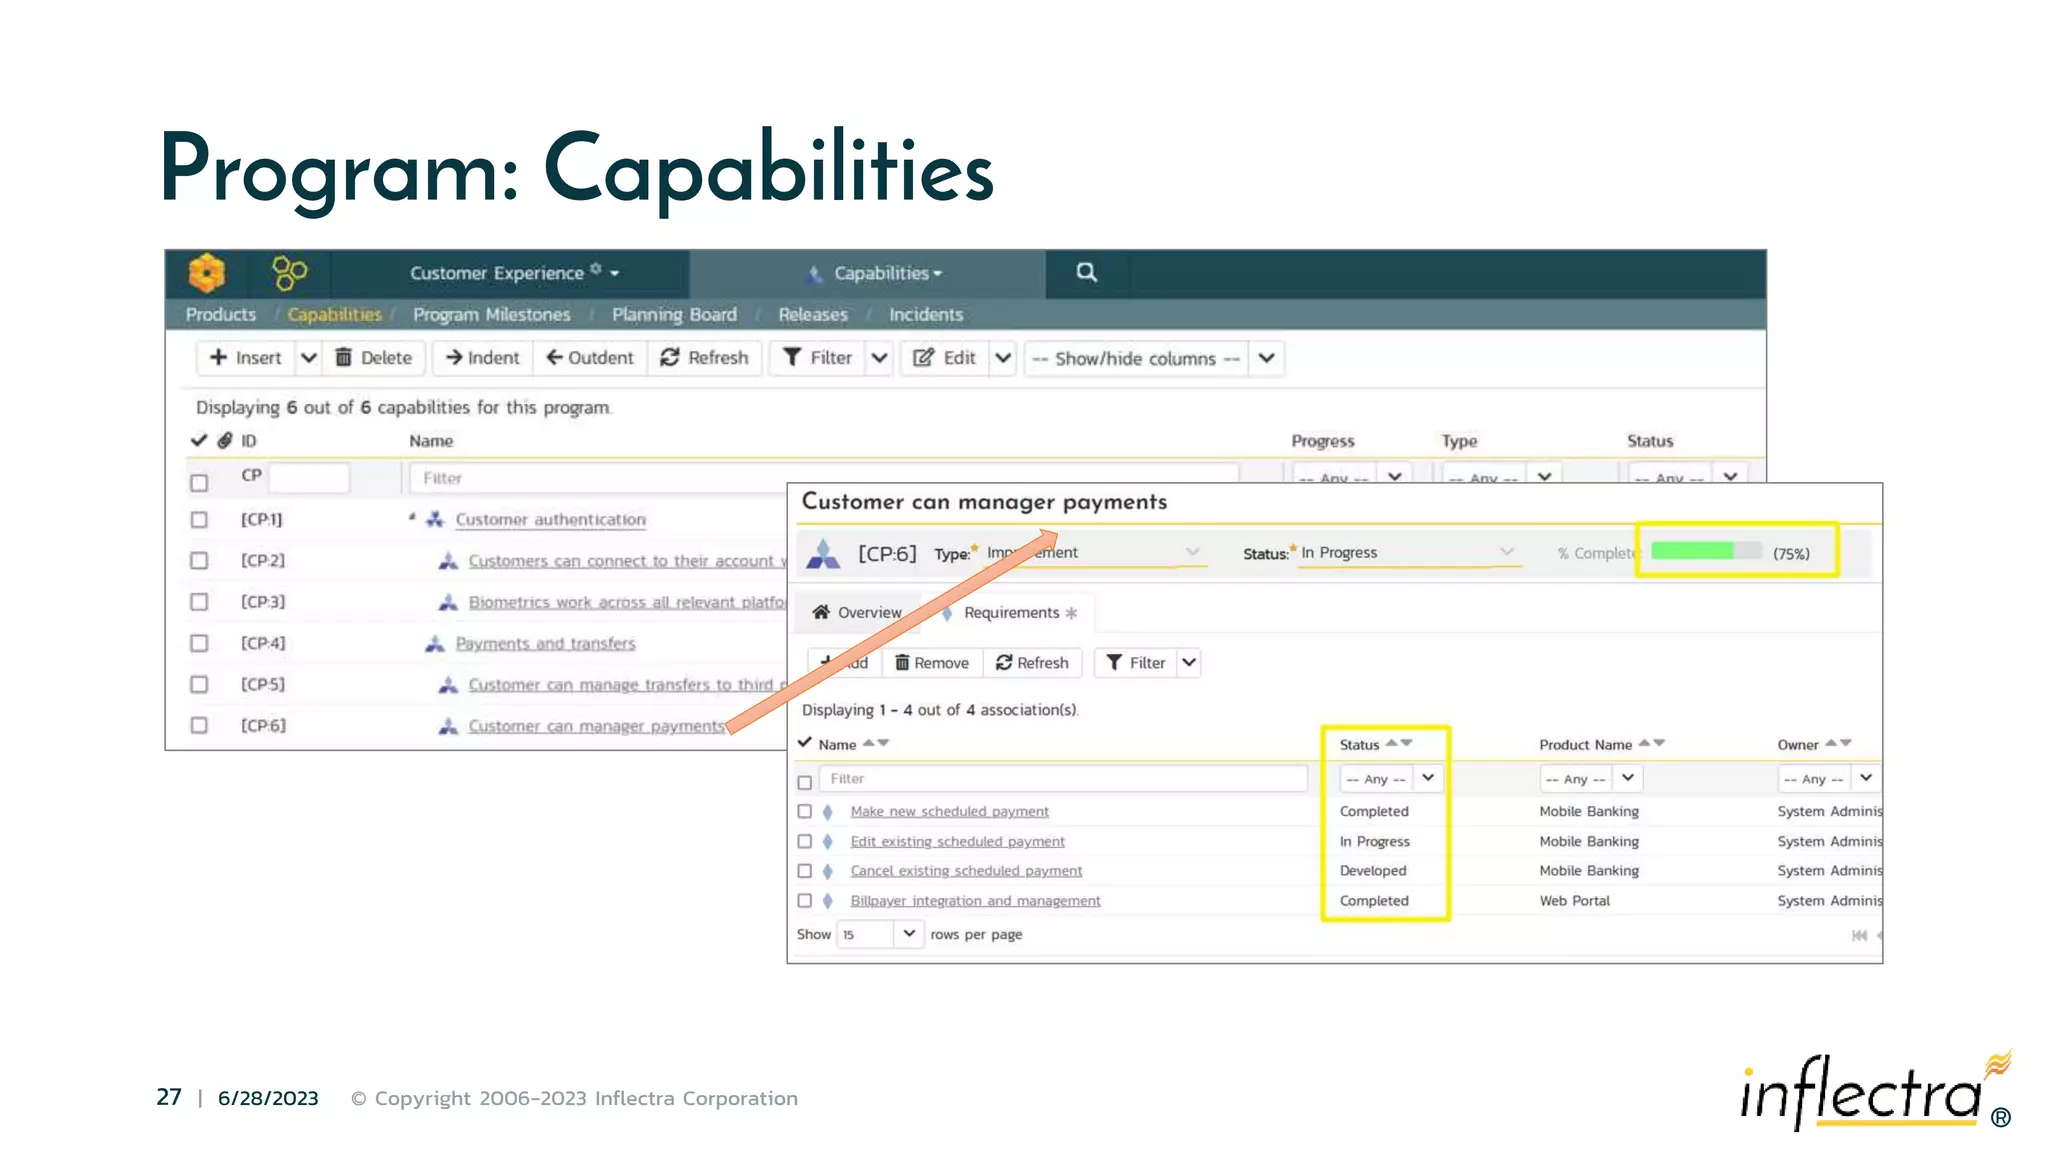Tick the checkbox for CP:1 row

click(199, 520)
